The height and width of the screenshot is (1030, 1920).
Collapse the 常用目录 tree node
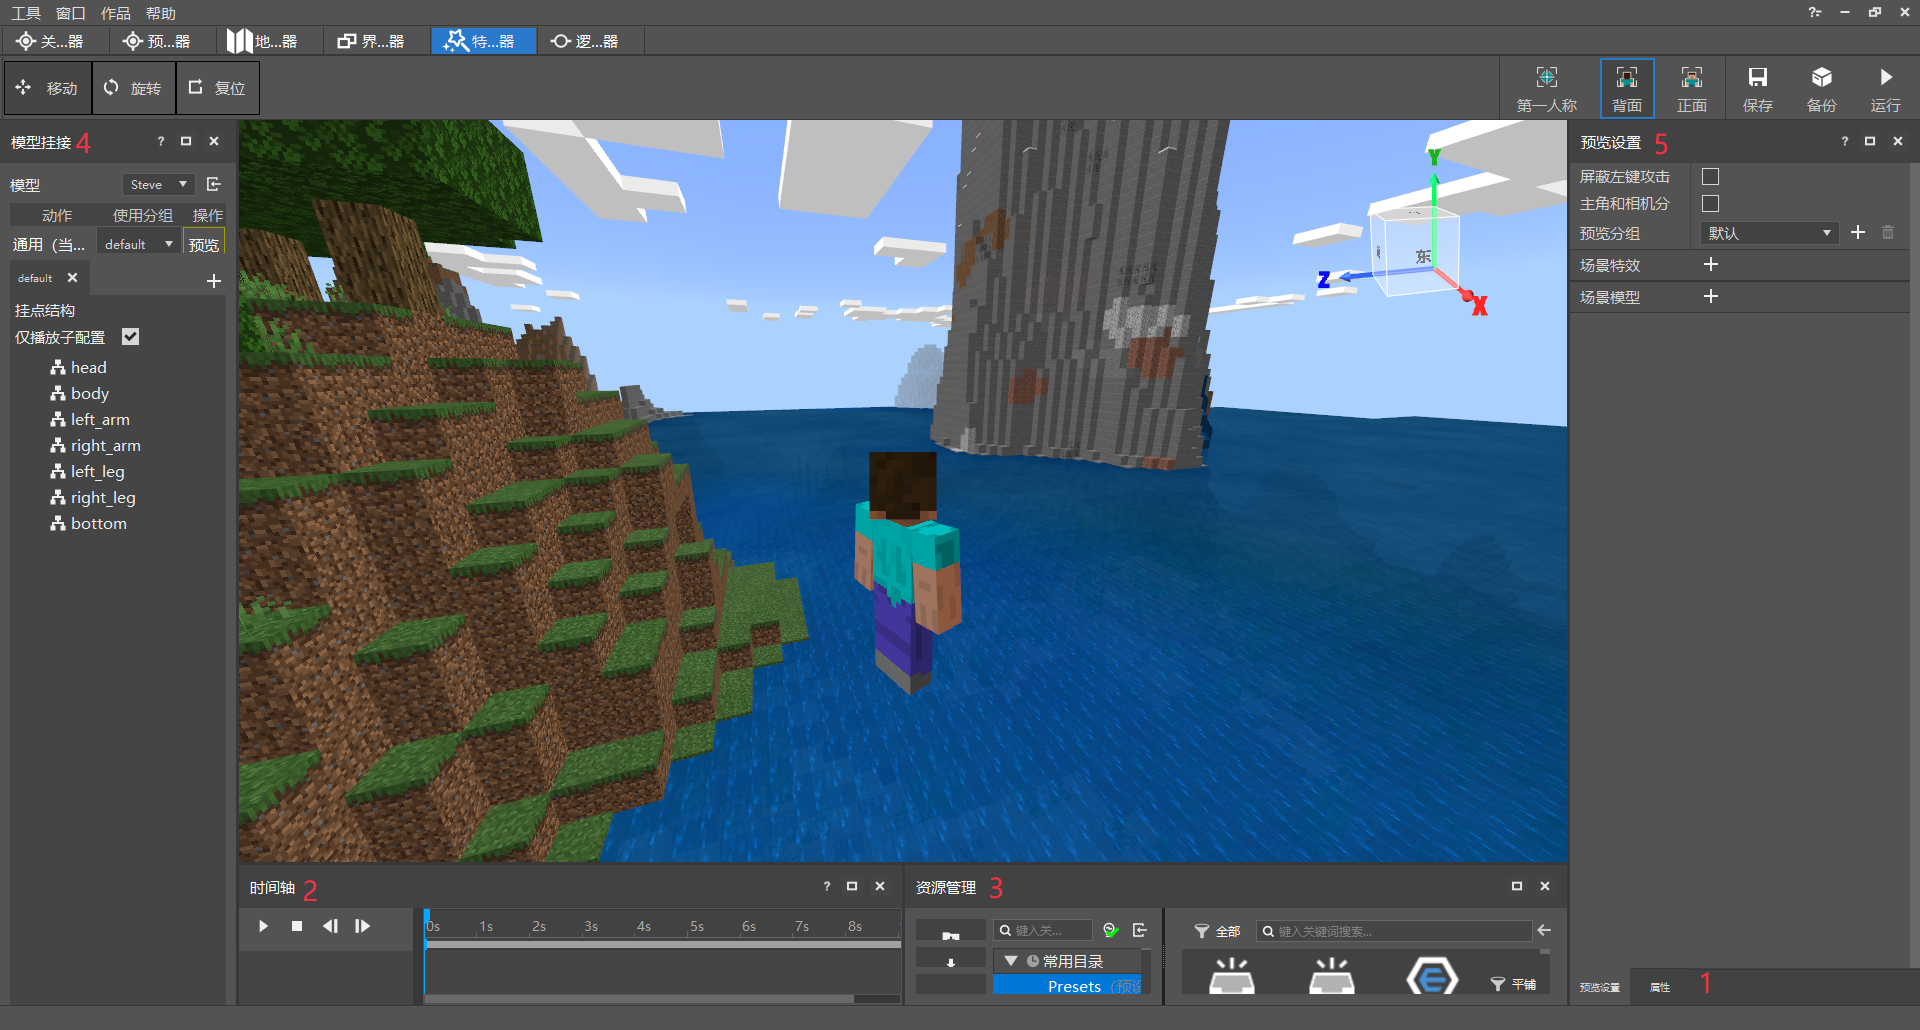1011,961
